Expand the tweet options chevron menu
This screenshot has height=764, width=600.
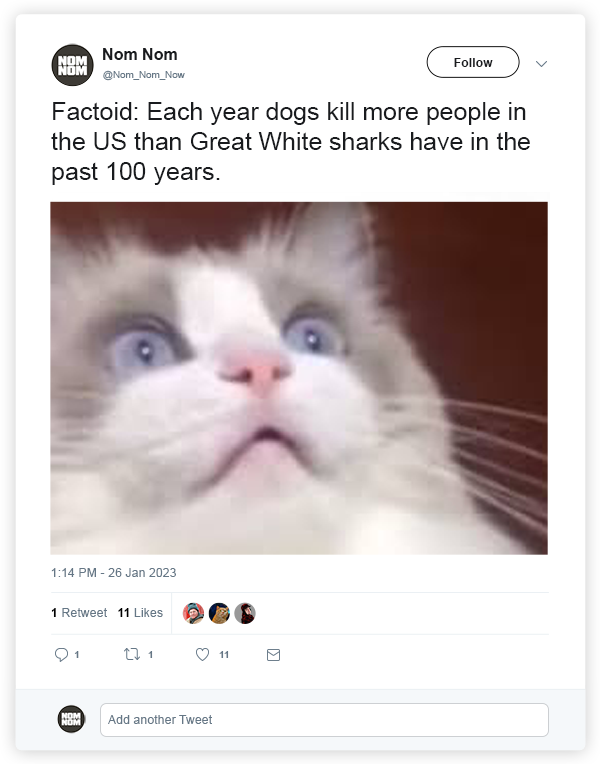(541, 63)
